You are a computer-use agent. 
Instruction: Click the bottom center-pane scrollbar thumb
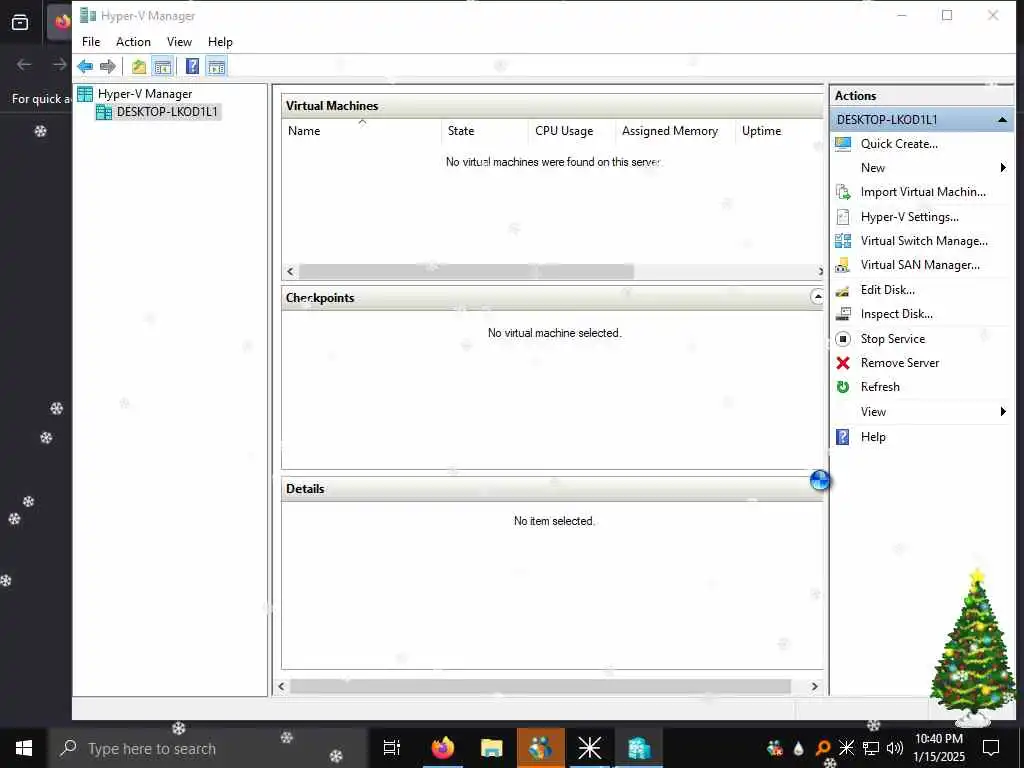(x=541, y=686)
